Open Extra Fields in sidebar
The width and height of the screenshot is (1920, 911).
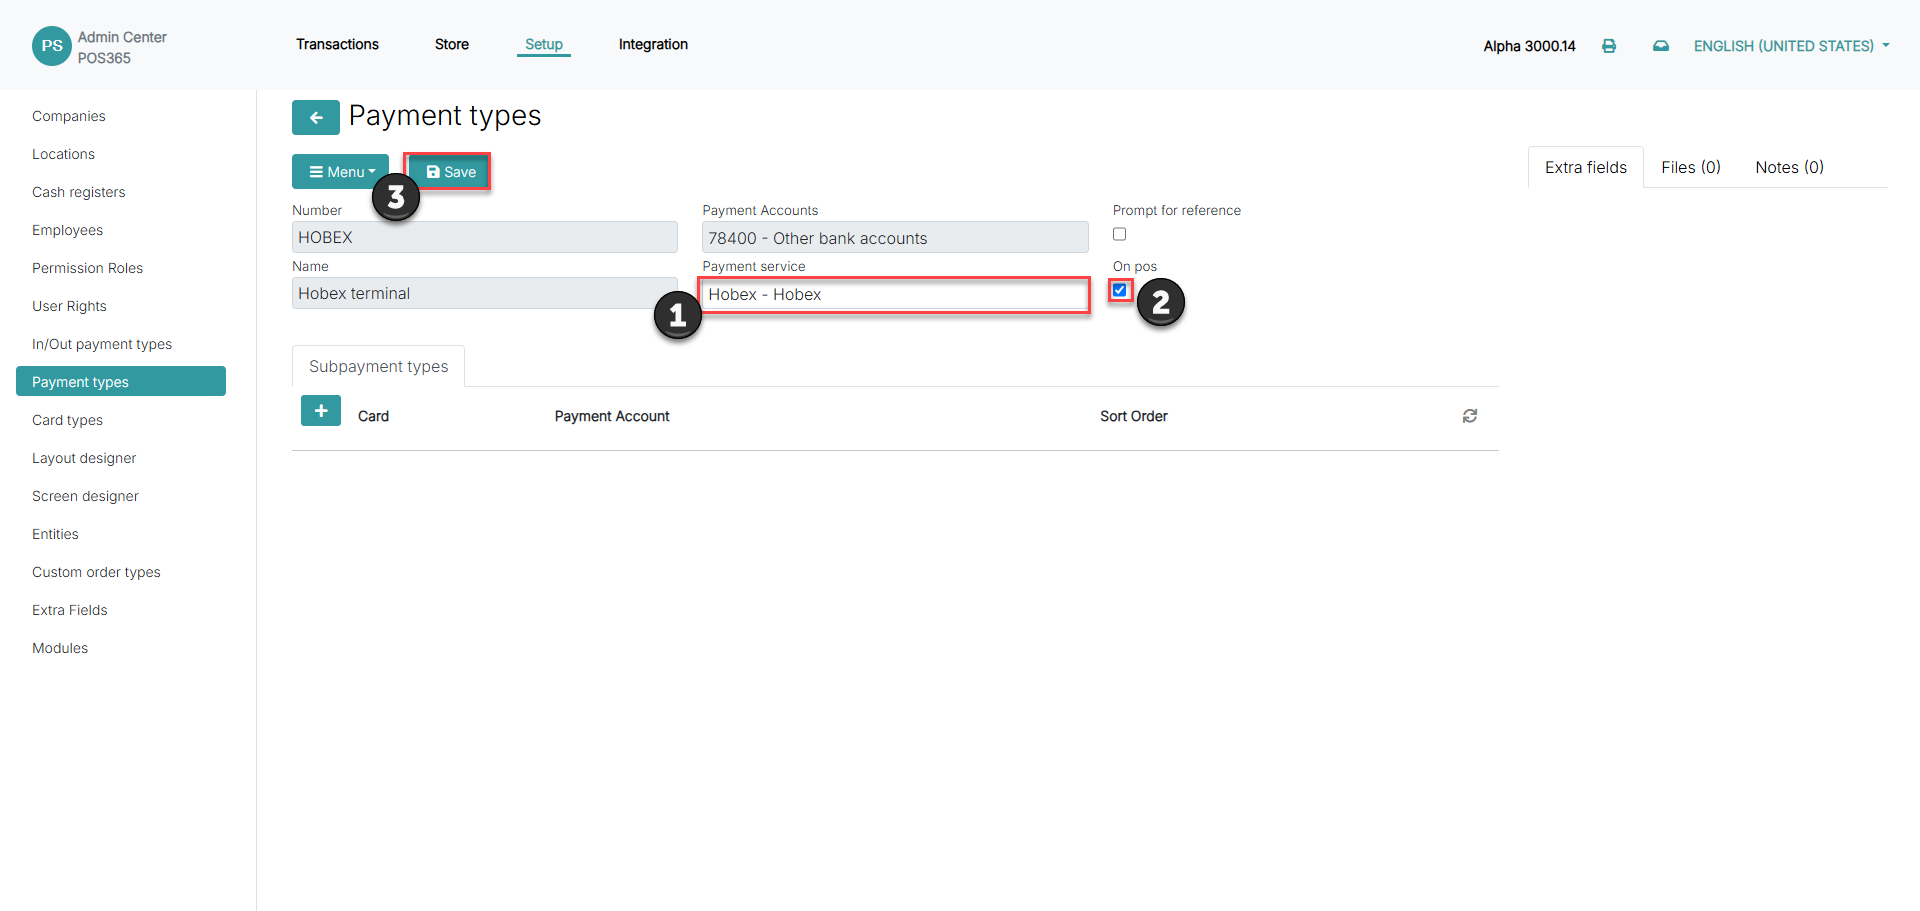click(69, 610)
